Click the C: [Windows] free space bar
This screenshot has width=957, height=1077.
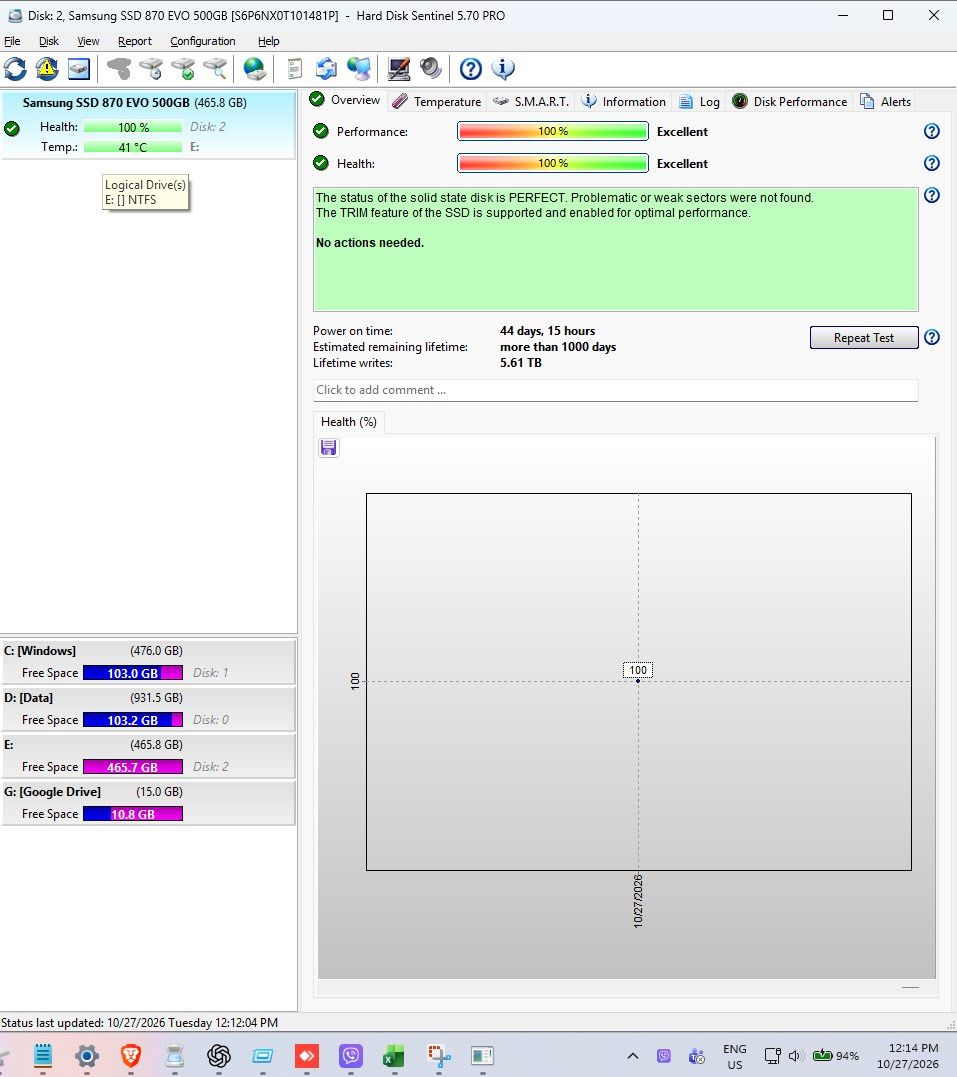pyautogui.click(x=133, y=673)
